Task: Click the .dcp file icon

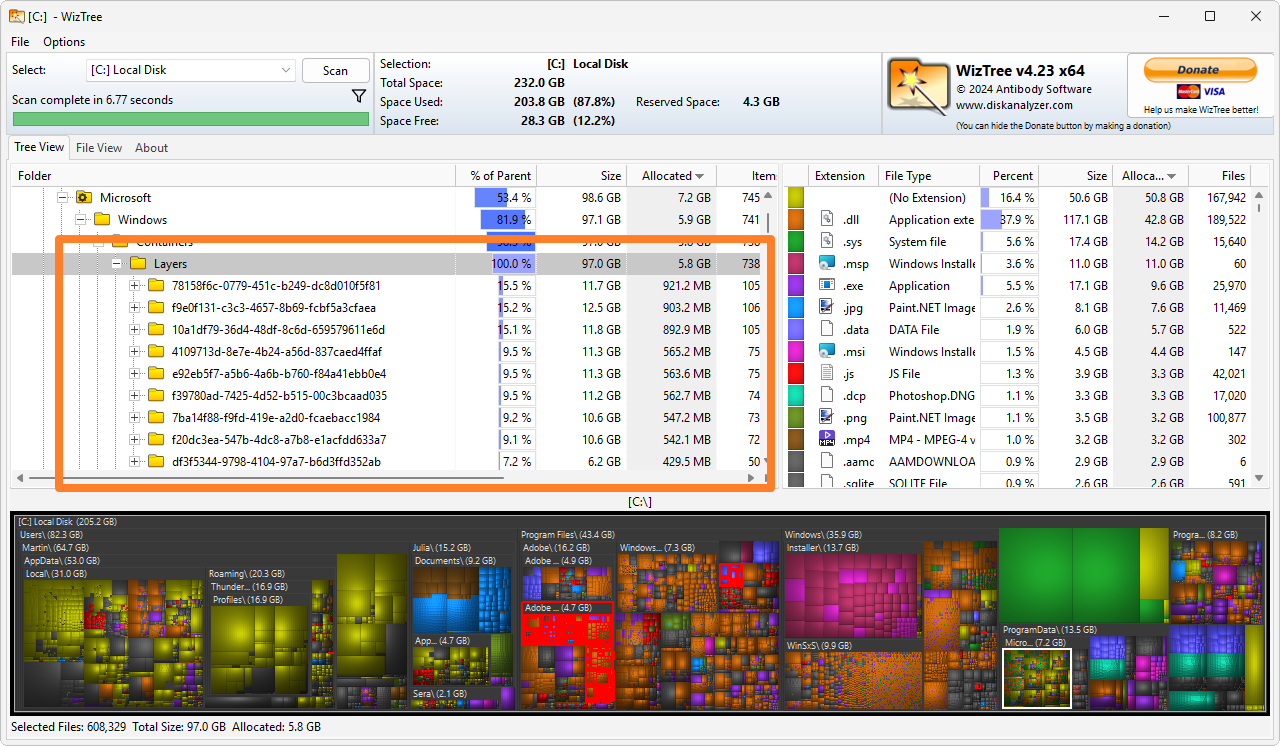Action: point(827,395)
